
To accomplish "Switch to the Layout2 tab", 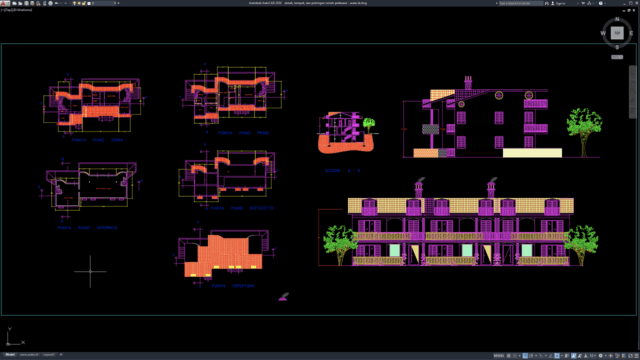I will 49,355.
